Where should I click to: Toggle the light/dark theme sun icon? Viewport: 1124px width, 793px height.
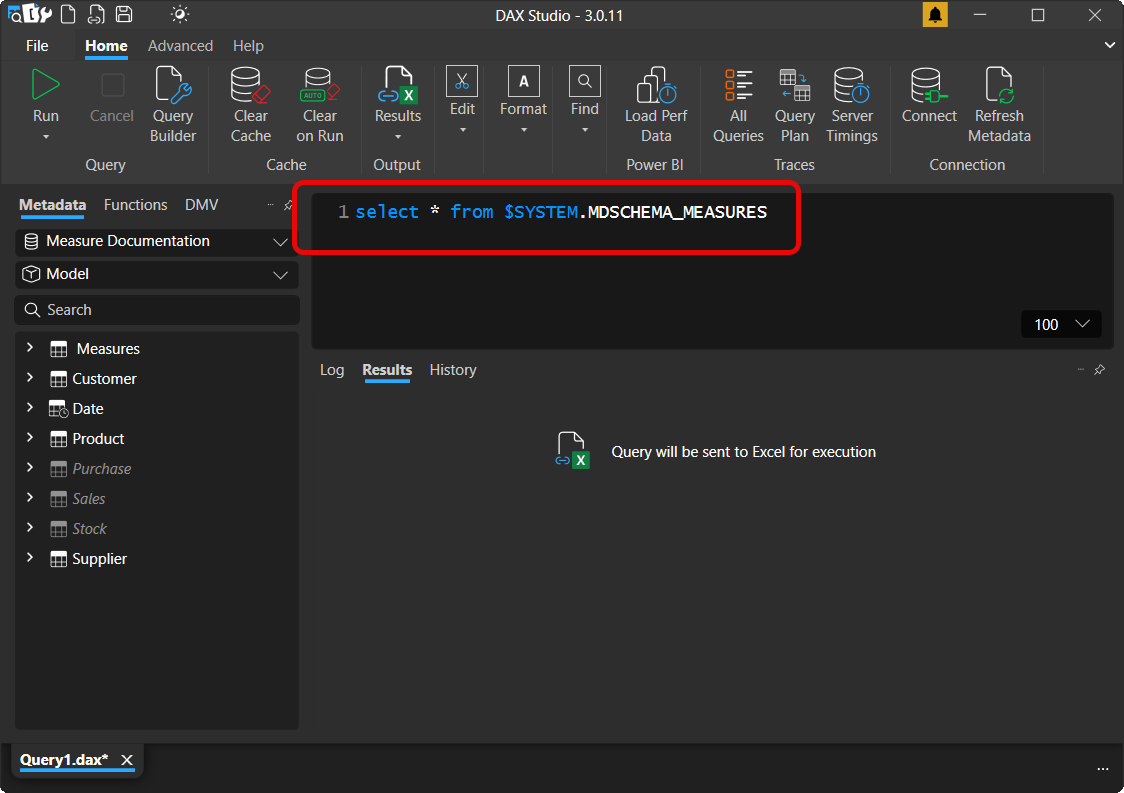[x=179, y=14]
